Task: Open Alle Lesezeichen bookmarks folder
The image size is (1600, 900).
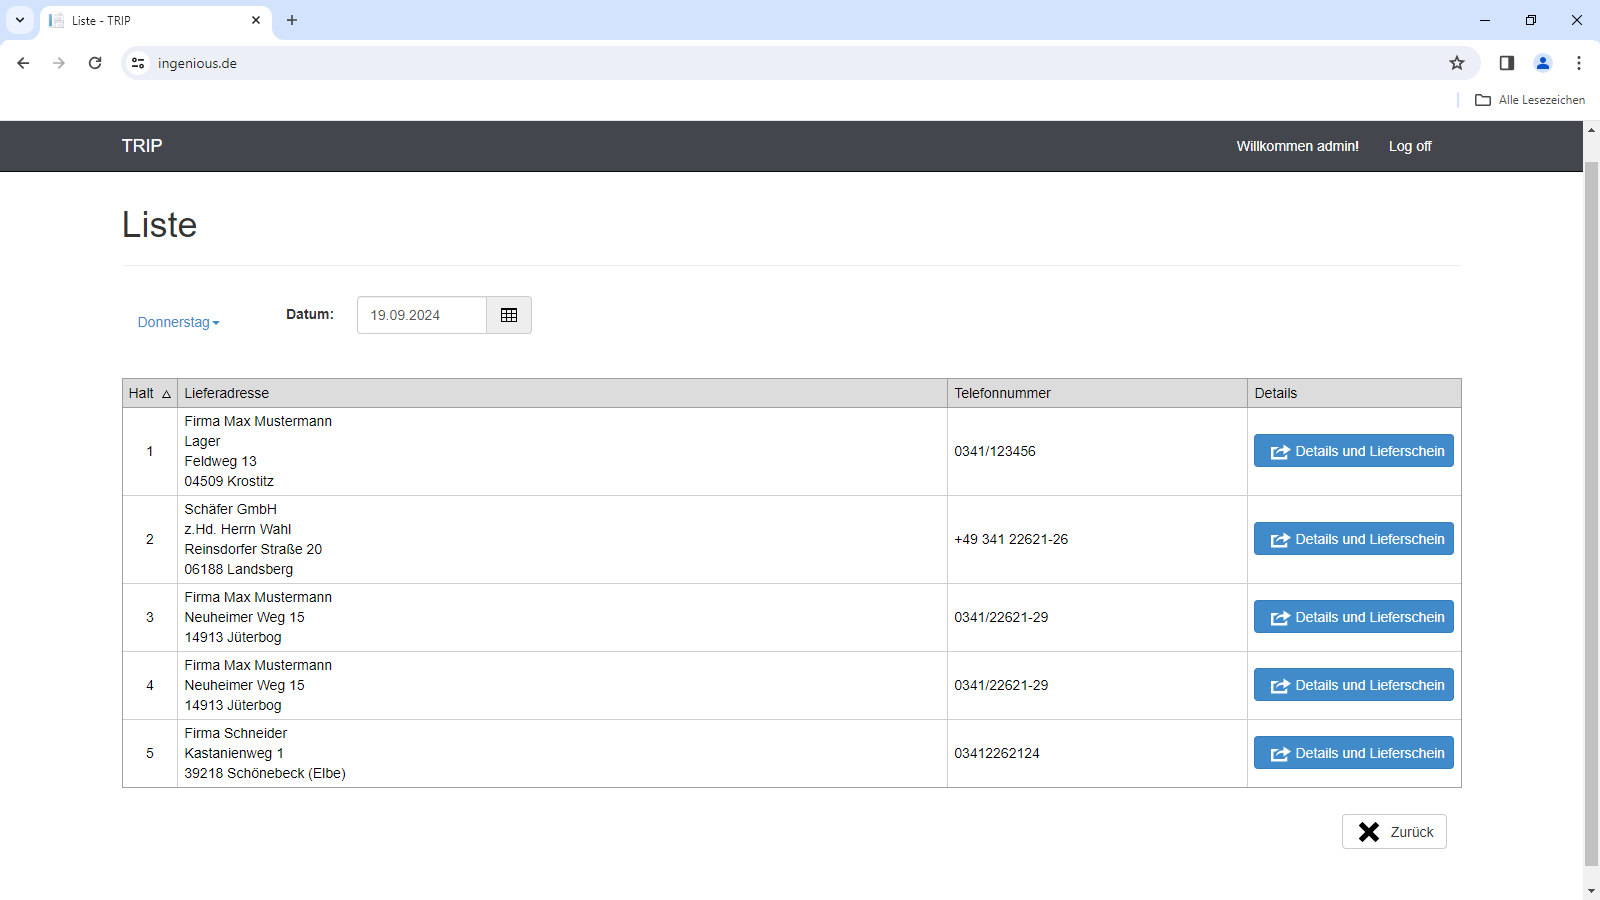Action: pos(1530,100)
